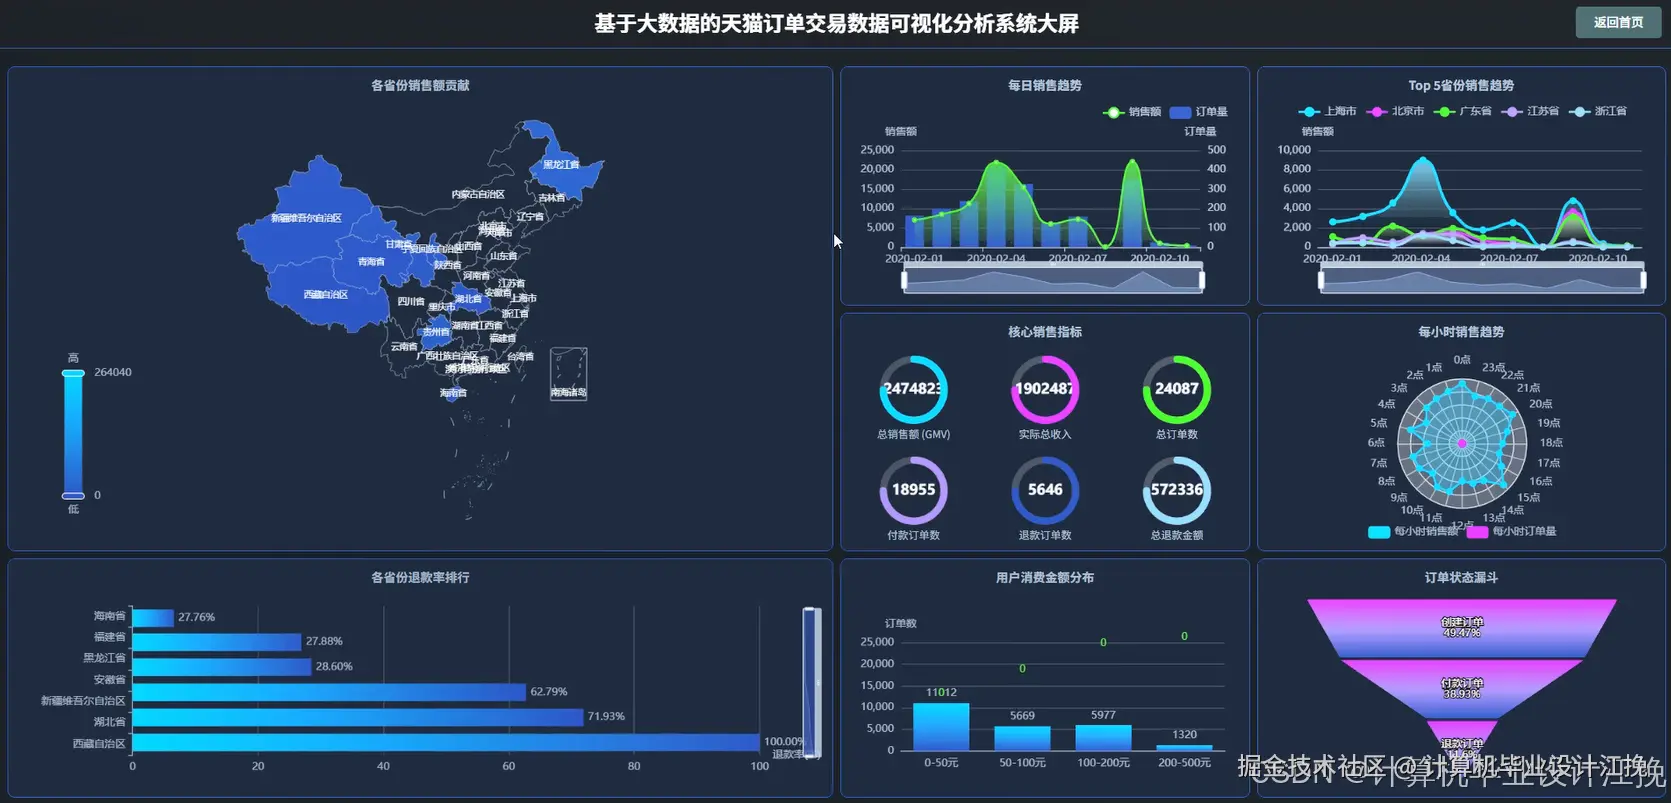Select the 付款订单数 gauge ring

(x=913, y=490)
